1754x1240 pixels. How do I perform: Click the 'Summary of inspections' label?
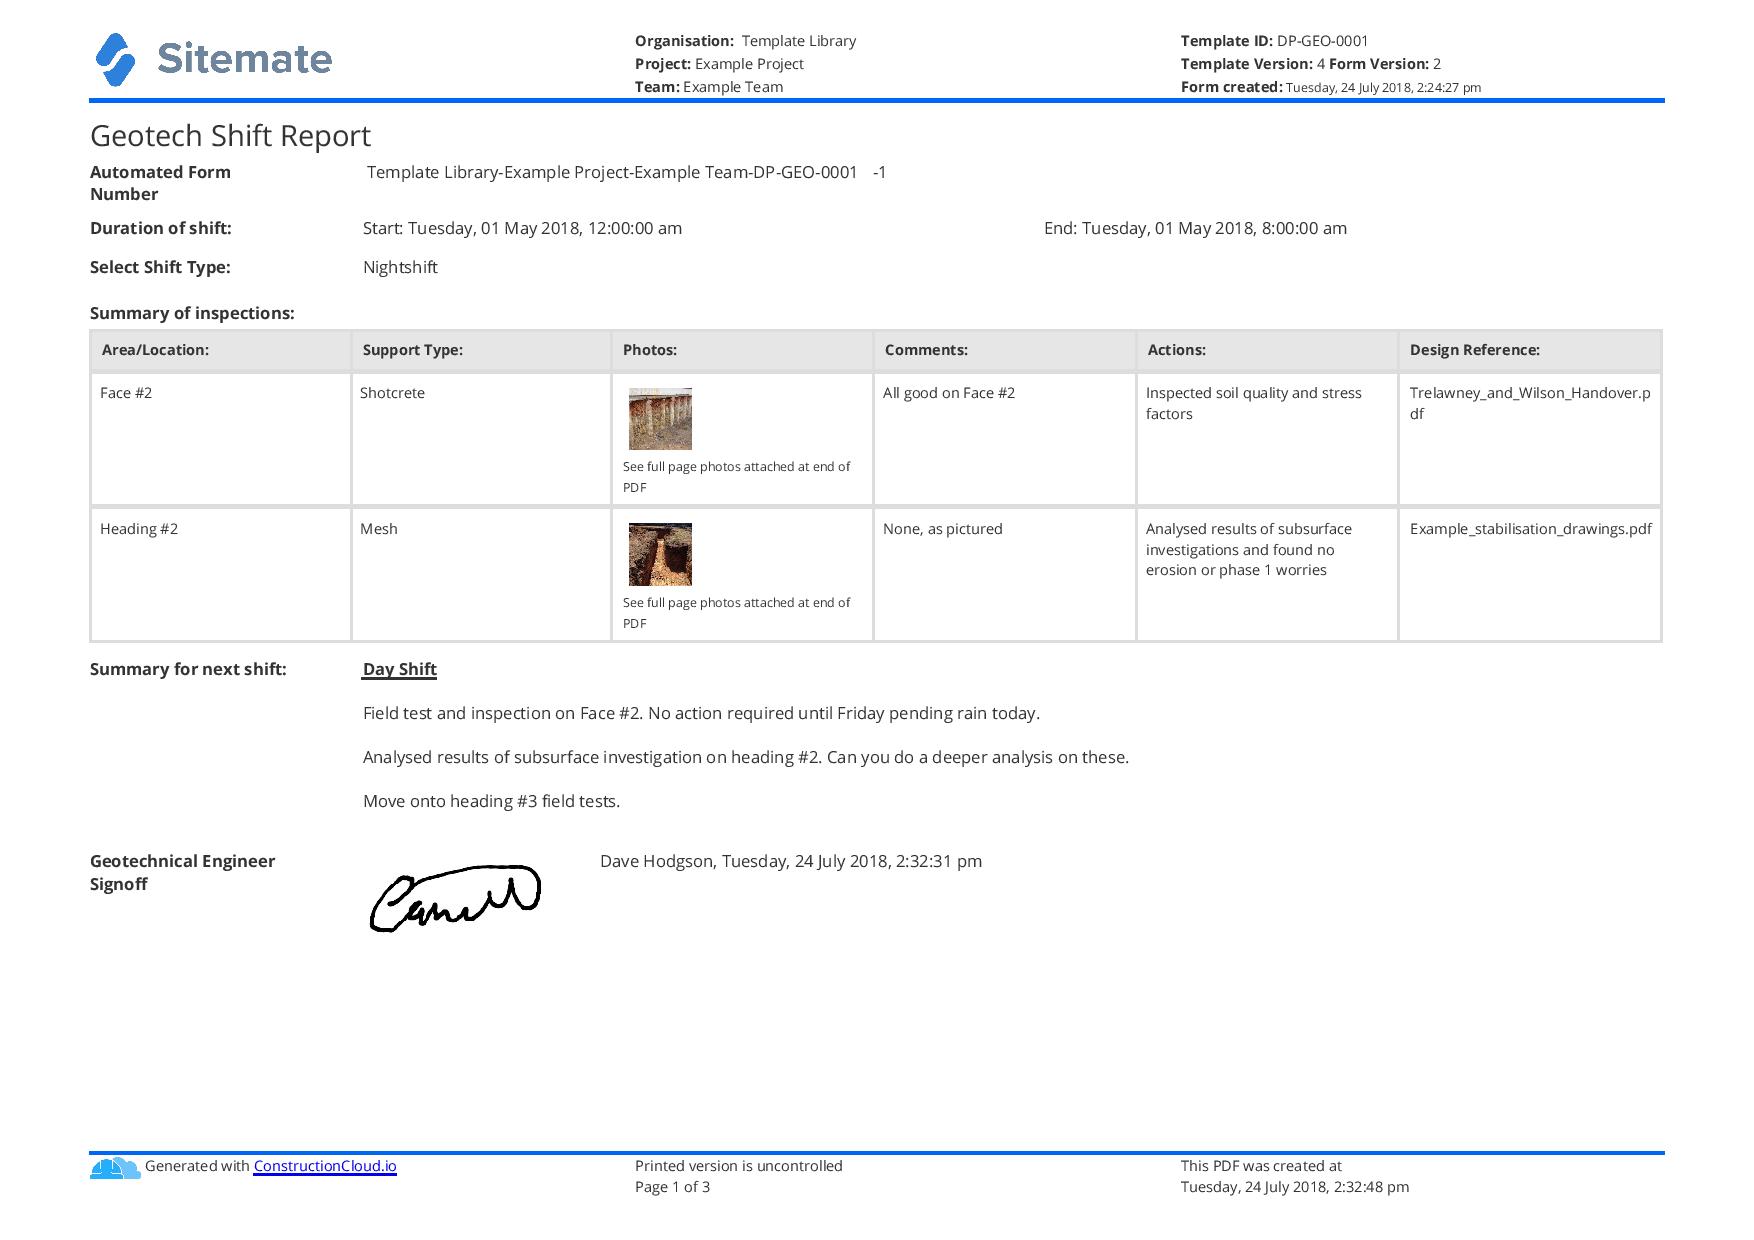192,313
